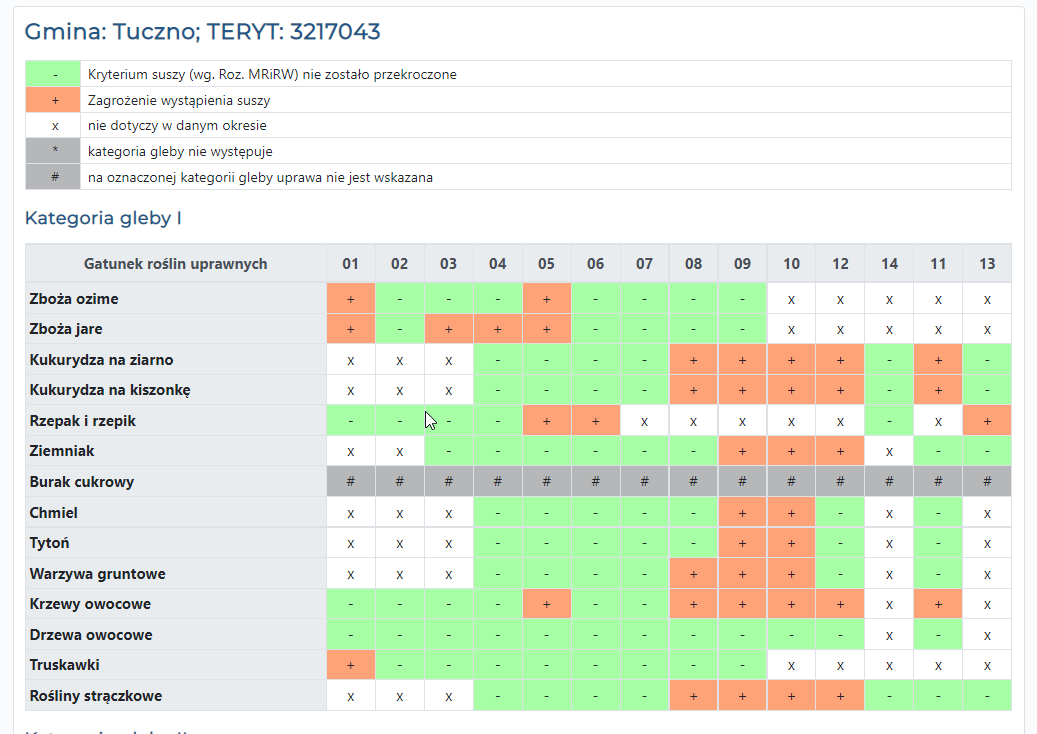The width and height of the screenshot is (1037, 734).
Task: Click the gray "#" legend swatch
Action: coord(54,177)
